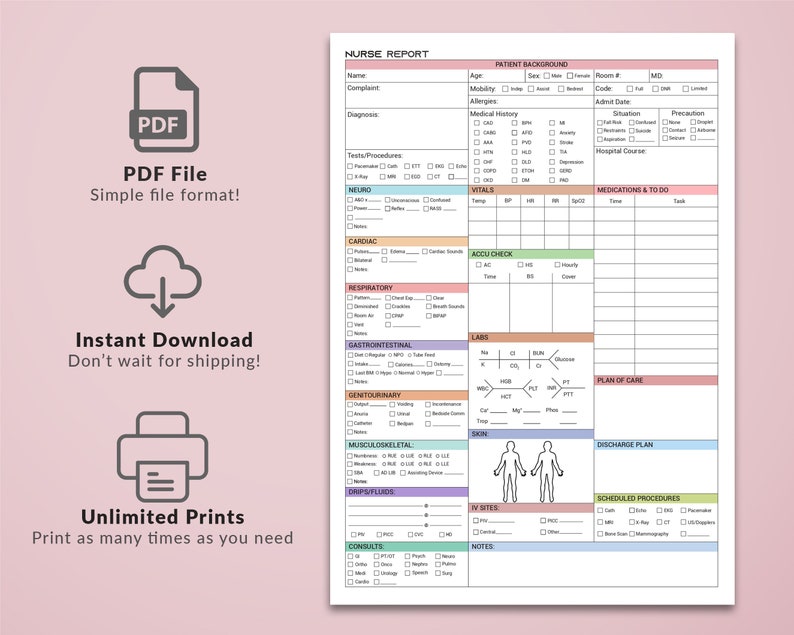This screenshot has width=794, height=635.
Task: Check the Urology consult checkbox
Action: (x=376, y=573)
